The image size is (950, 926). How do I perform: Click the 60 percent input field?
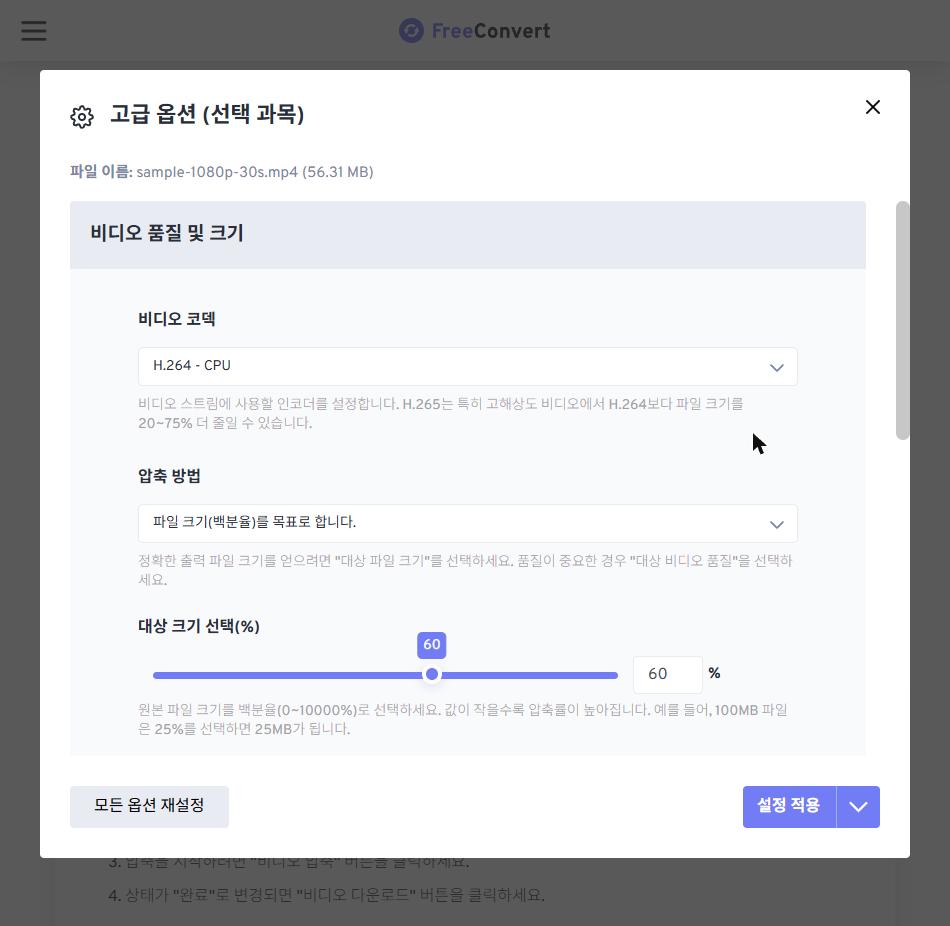click(668, 674)
